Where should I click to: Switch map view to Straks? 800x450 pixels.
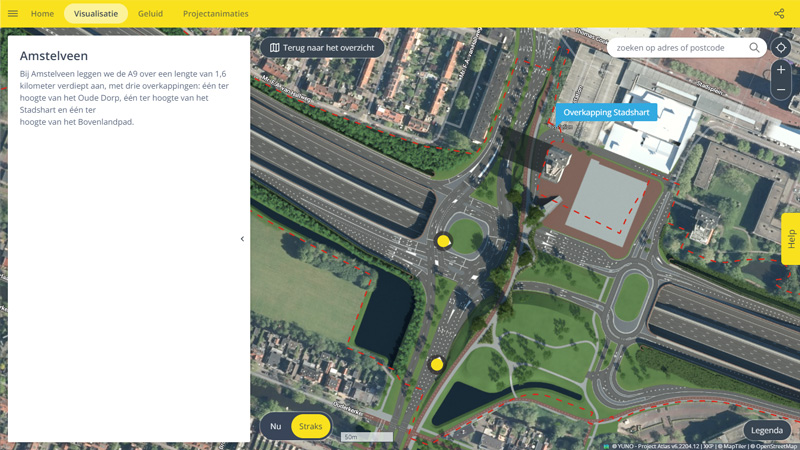click(311, 426)
